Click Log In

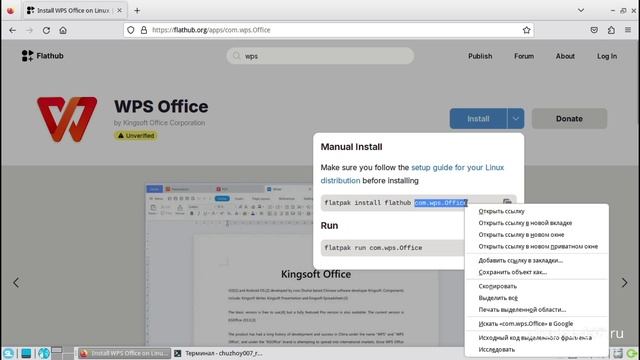(607, 56)
